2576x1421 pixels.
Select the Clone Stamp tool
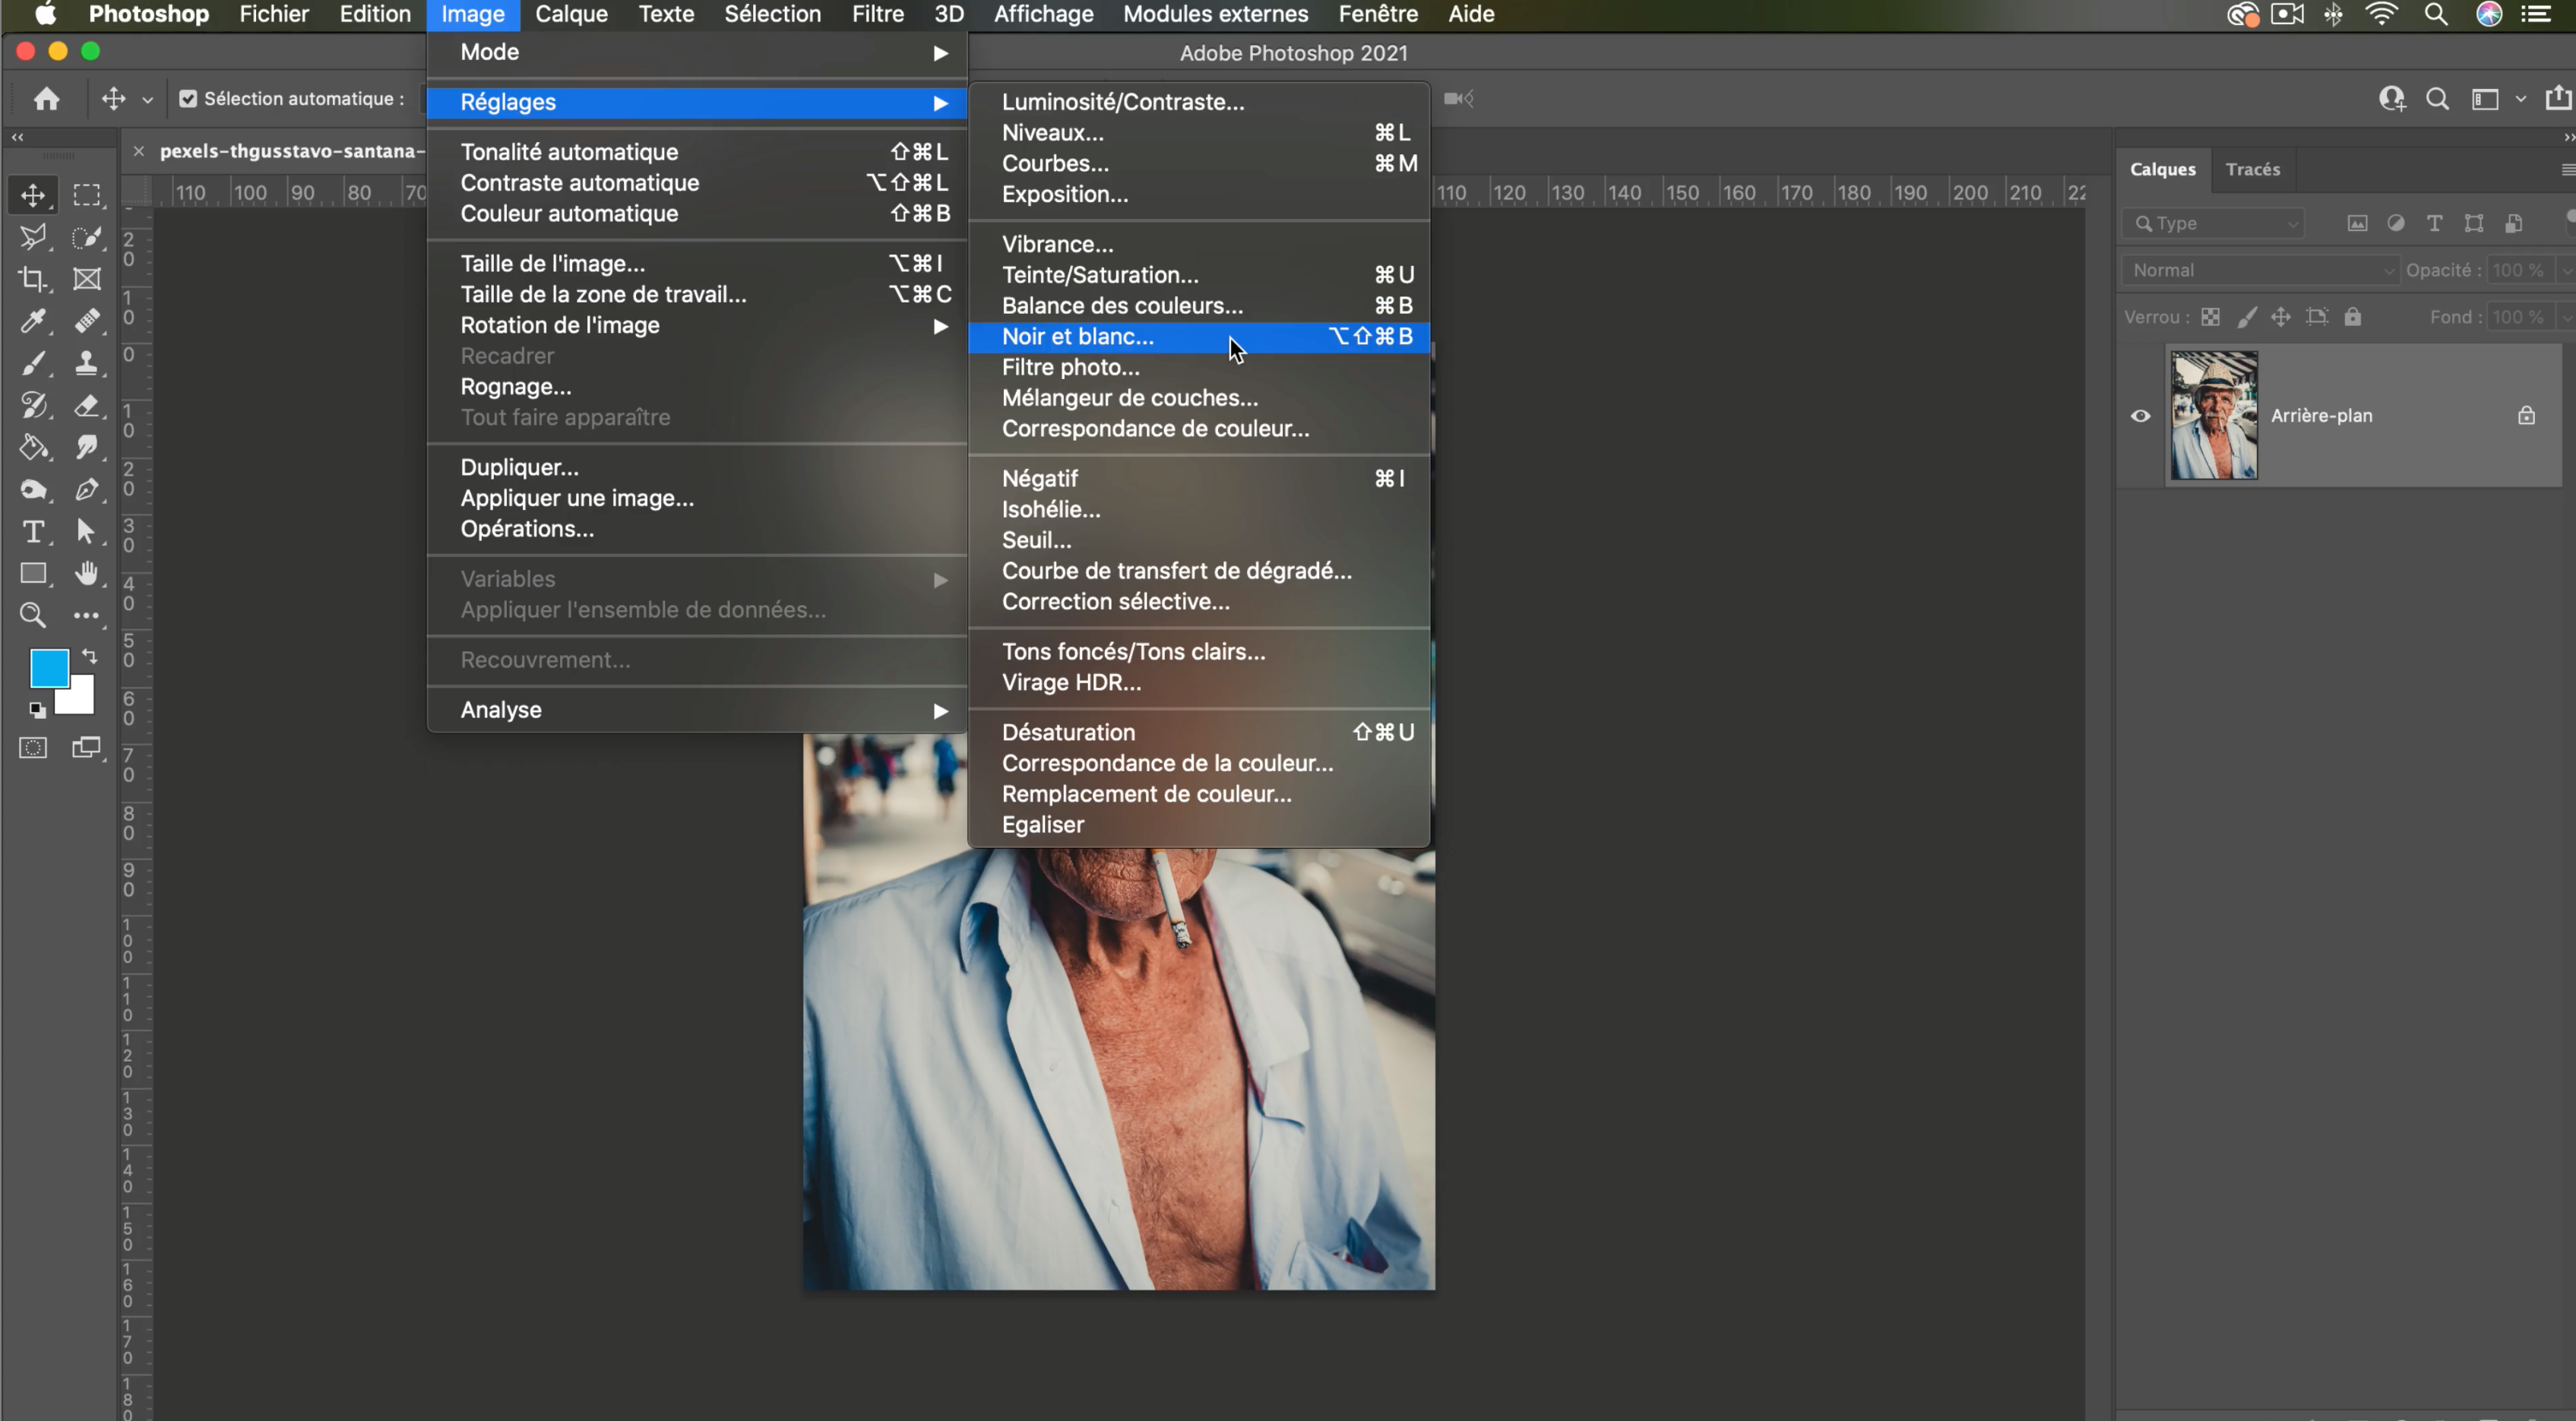coord(87,363)
